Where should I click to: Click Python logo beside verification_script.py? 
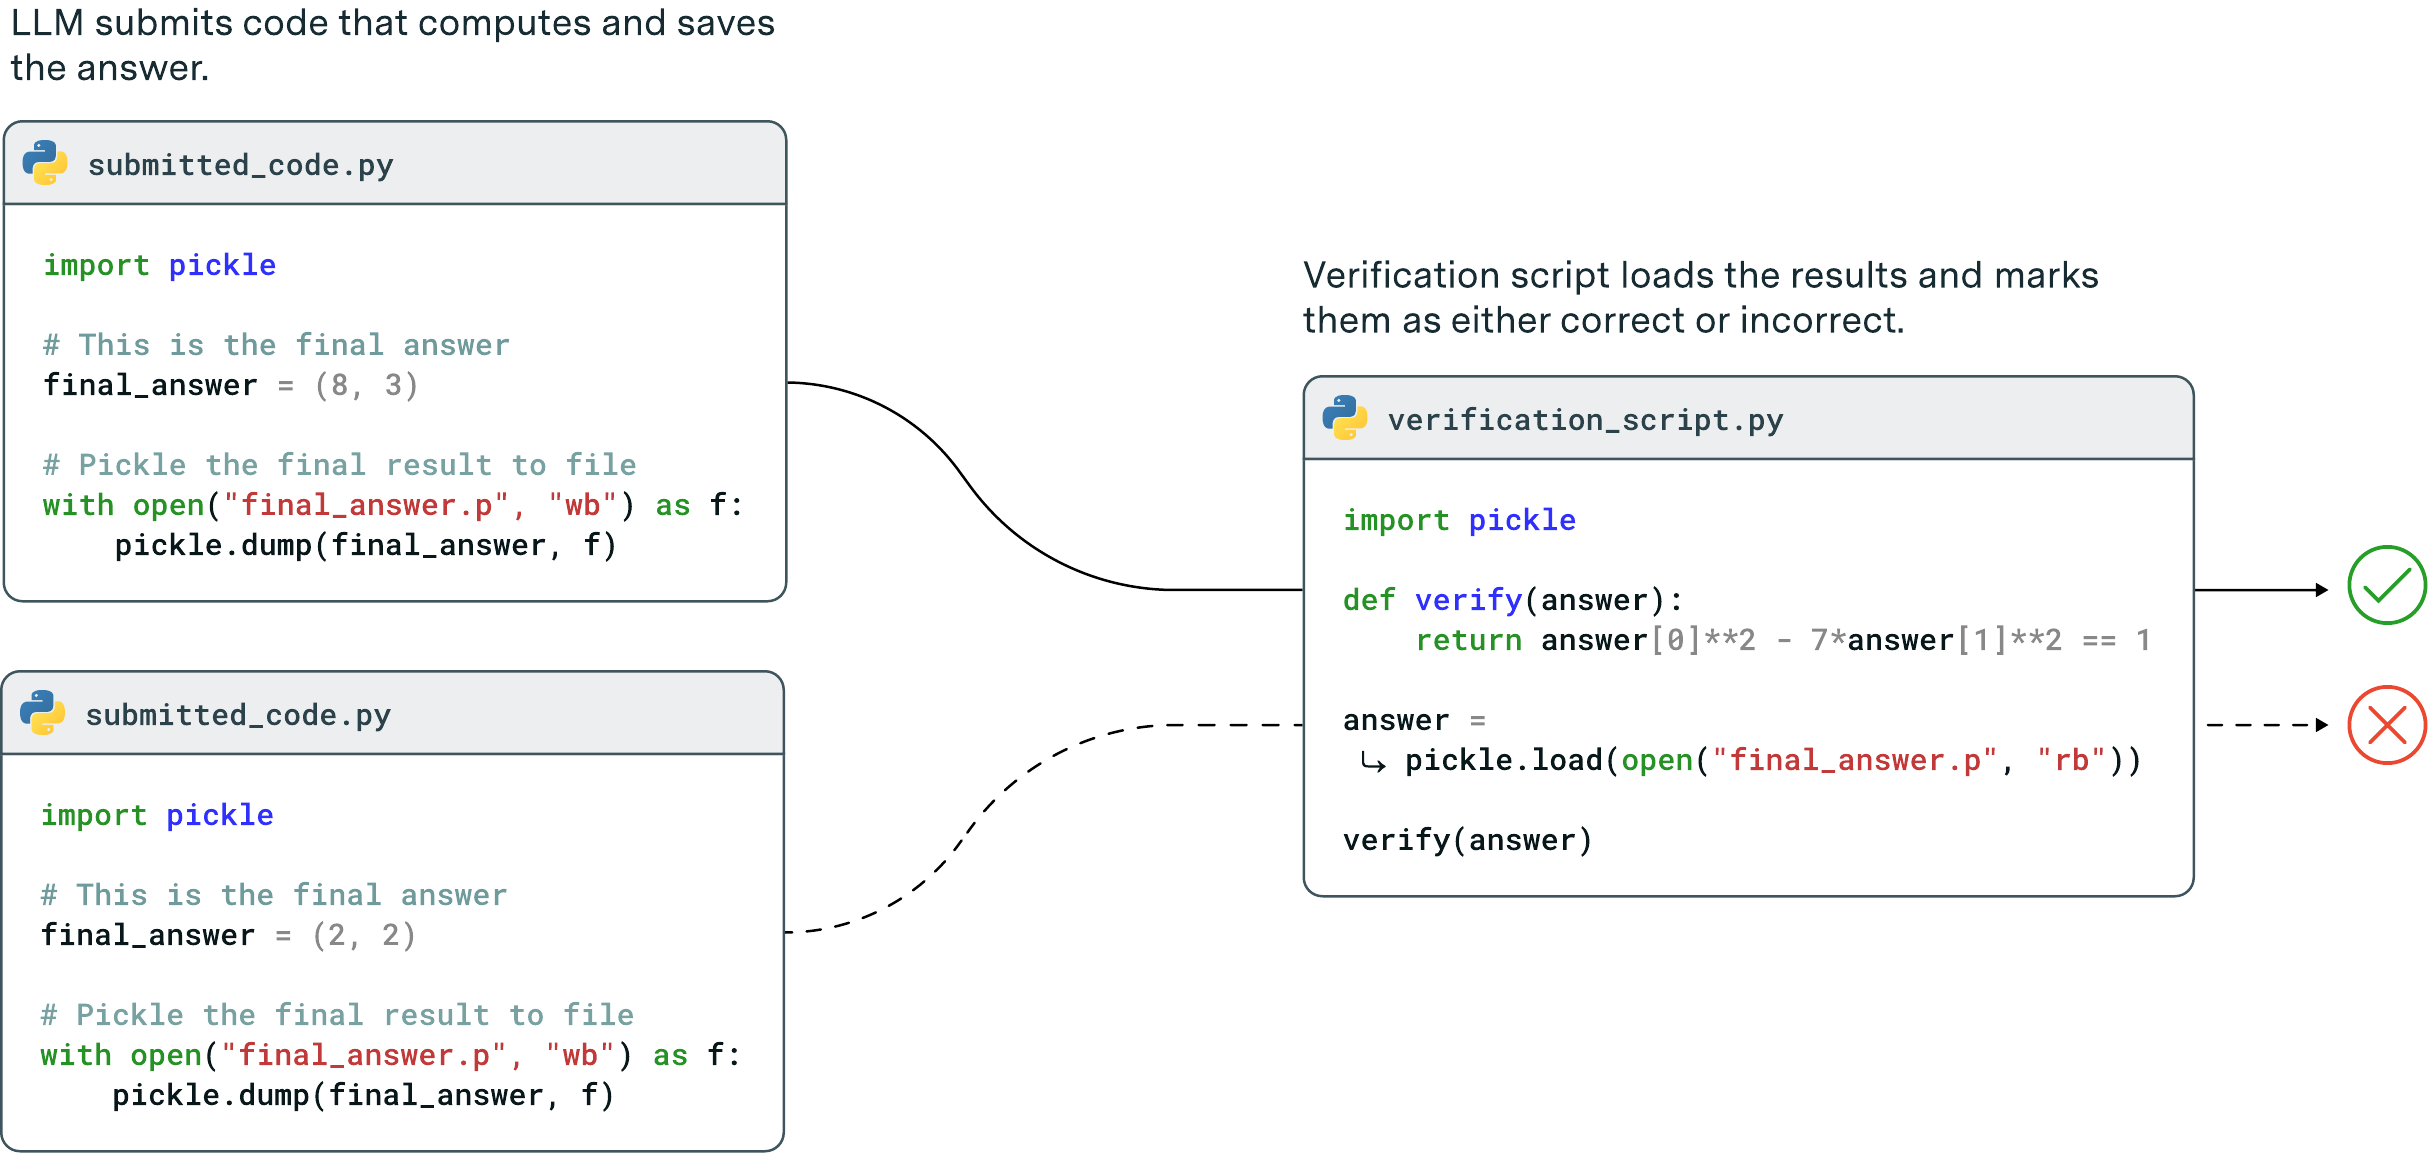[1345, 418]
